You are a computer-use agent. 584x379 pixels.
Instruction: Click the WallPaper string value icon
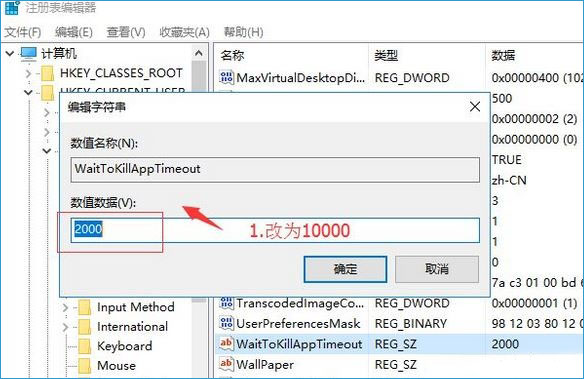[226, 363]
